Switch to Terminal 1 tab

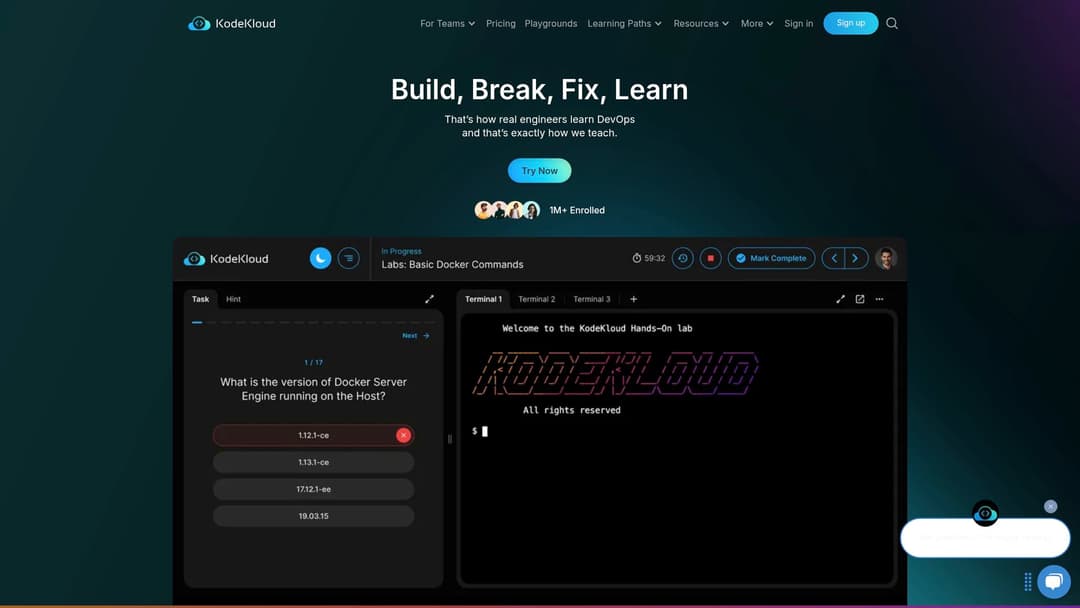click(484, 299)
